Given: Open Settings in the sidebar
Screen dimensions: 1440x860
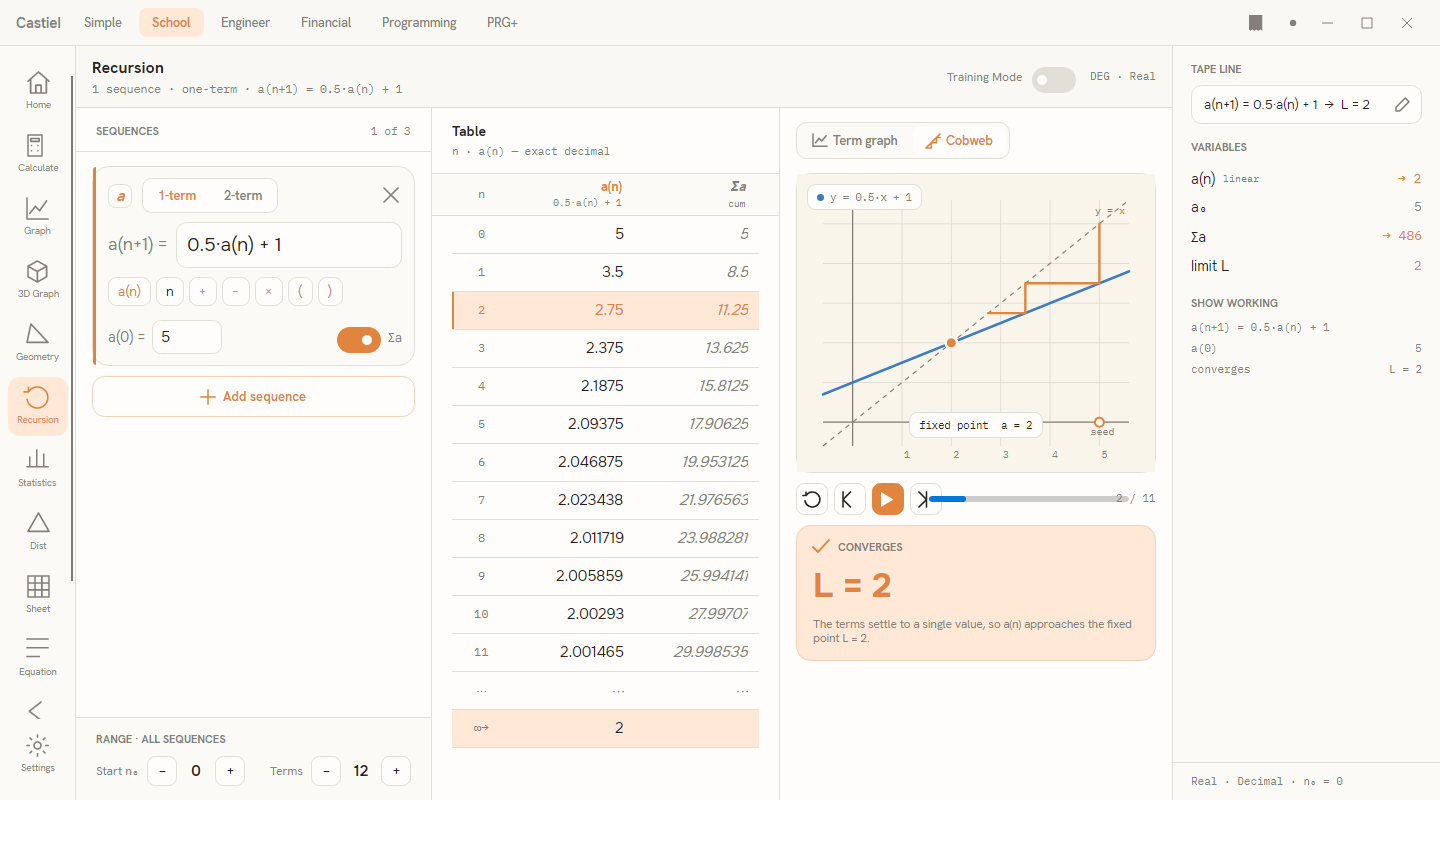Looking at the screenshot, I should coord(38,754).
